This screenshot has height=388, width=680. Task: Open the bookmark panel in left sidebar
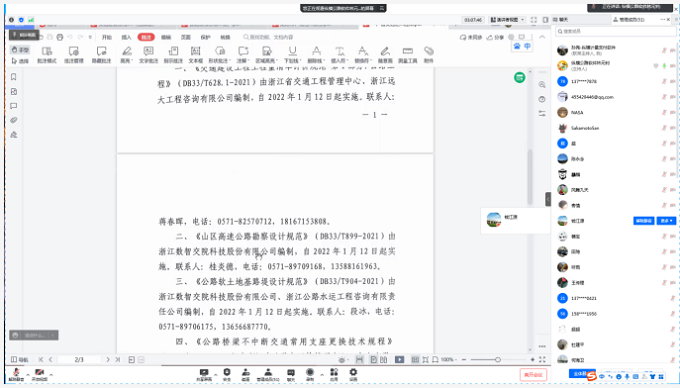coord(13,77)
